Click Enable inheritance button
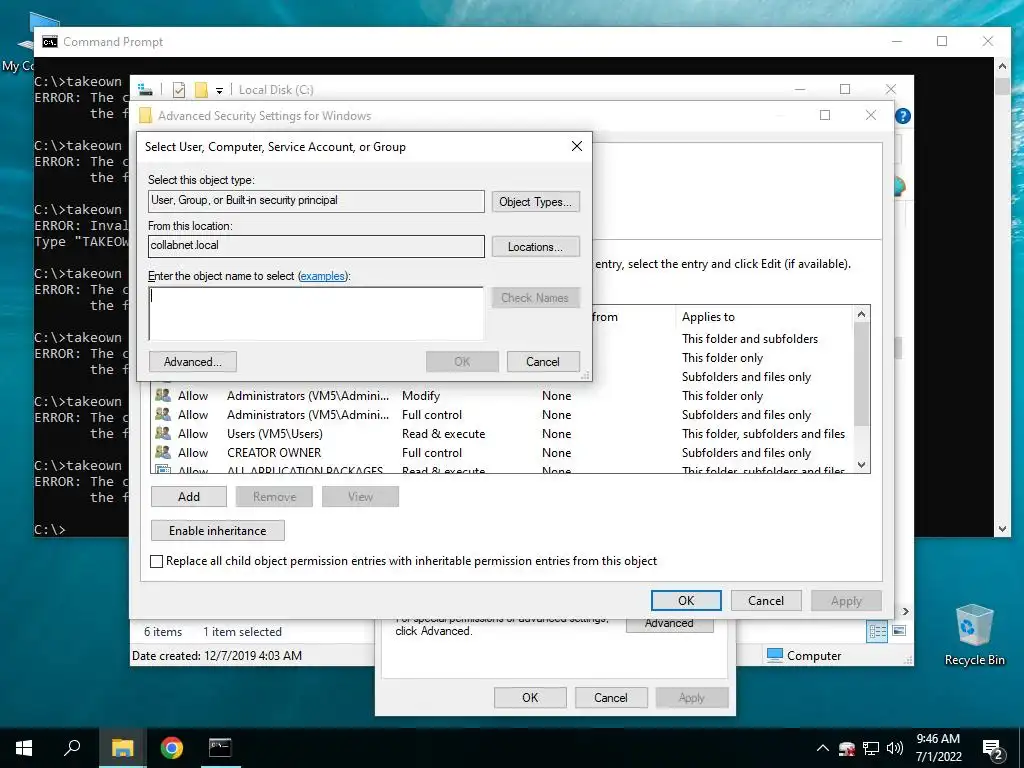1024x768 pixels. [x=217, y=531]
